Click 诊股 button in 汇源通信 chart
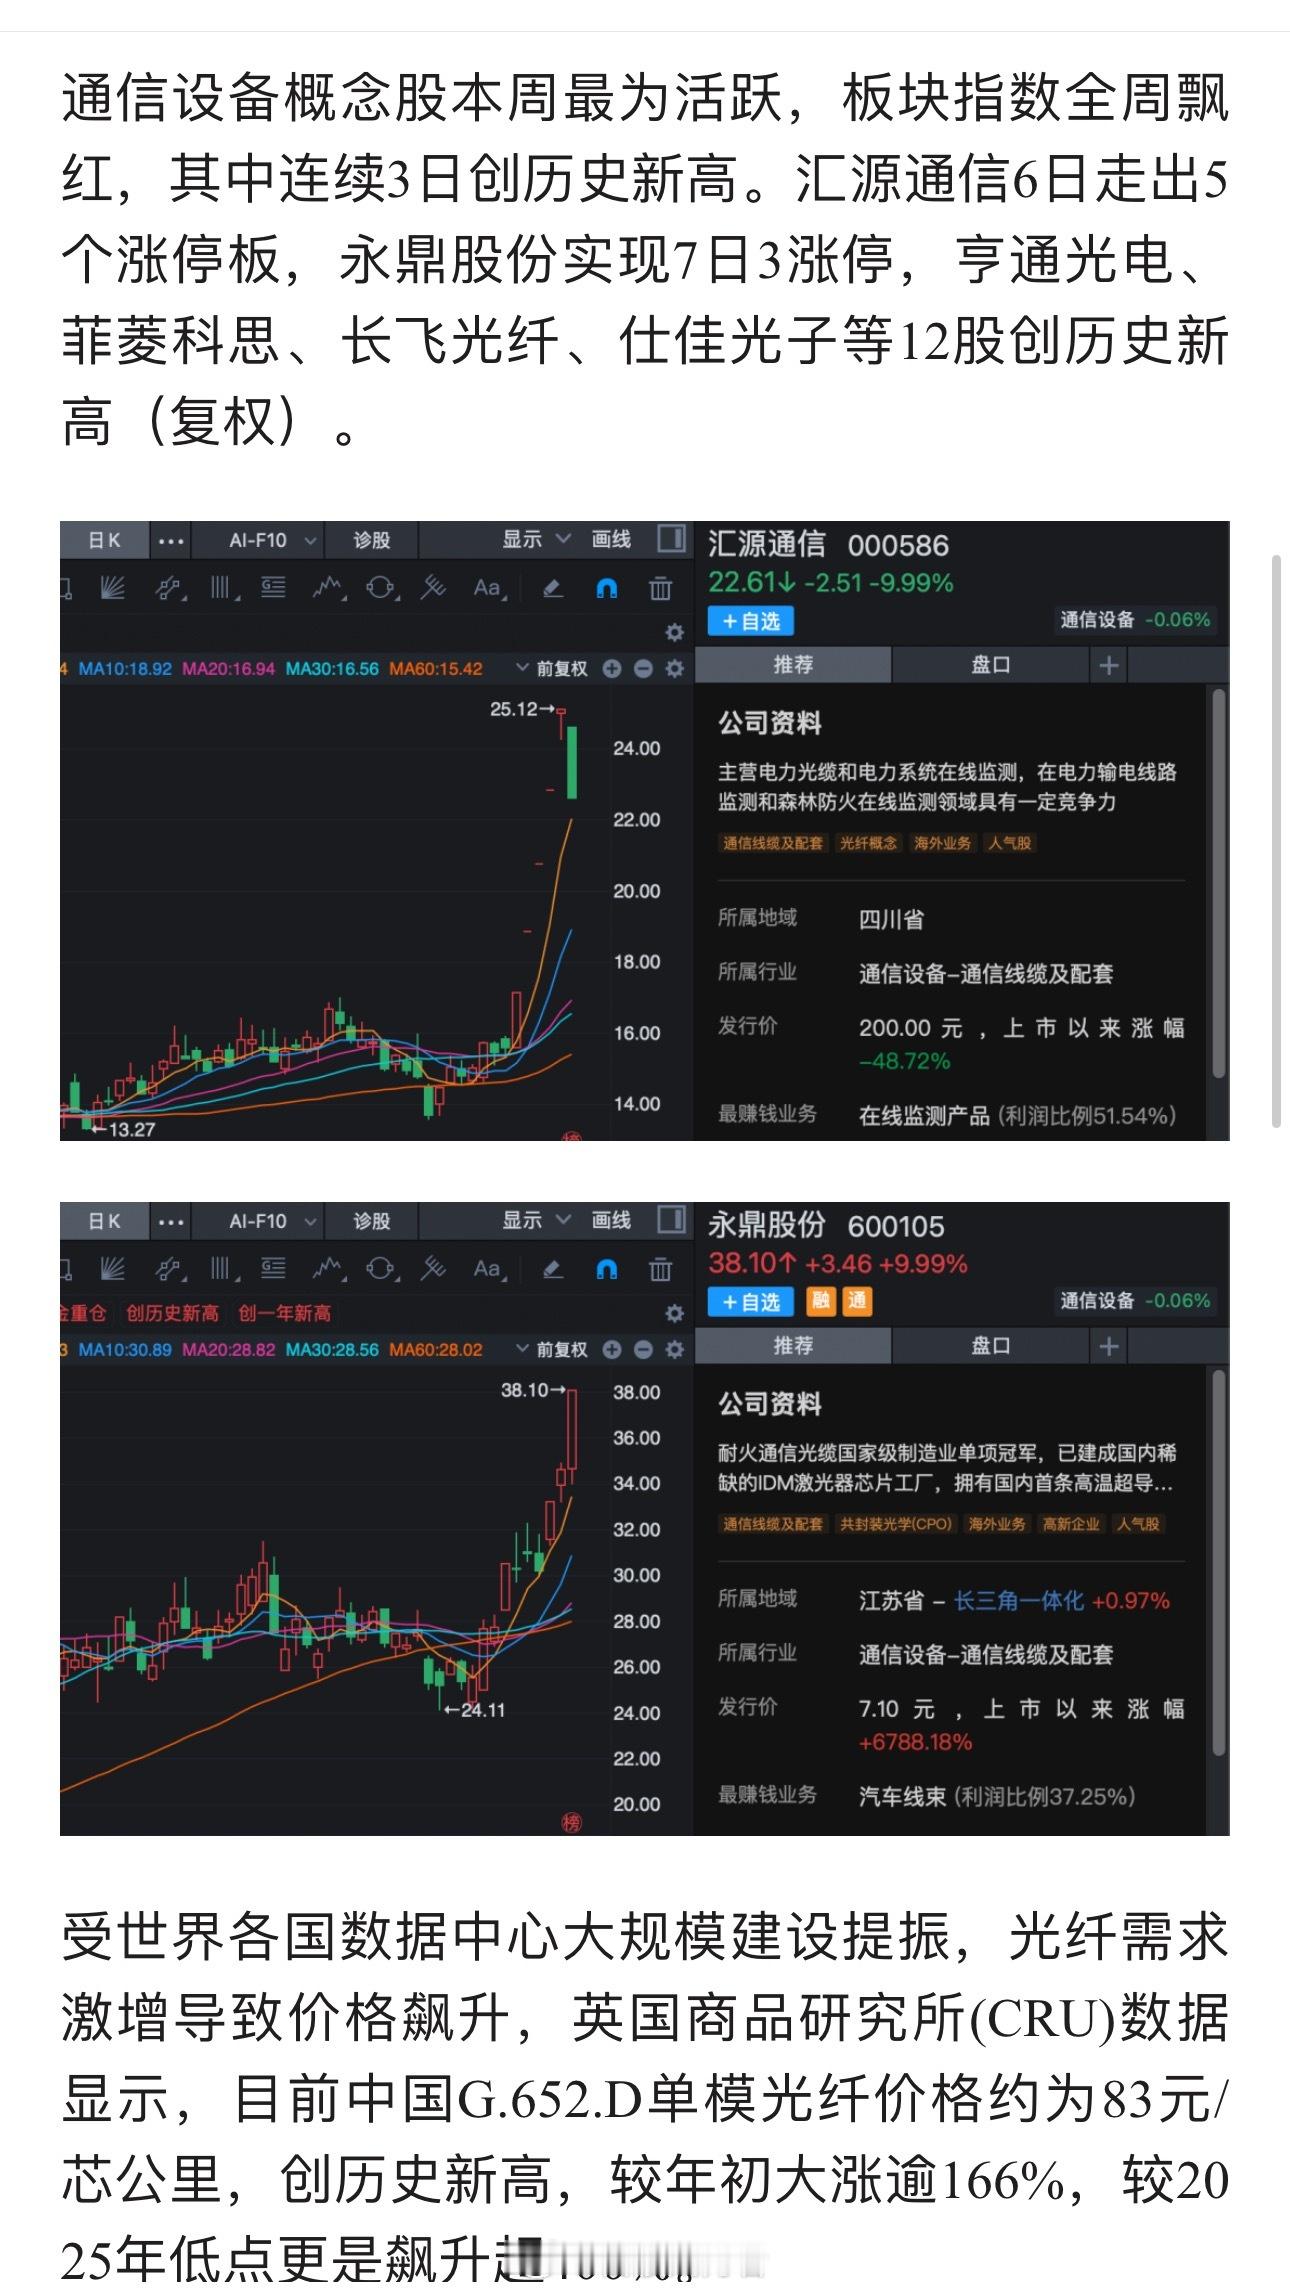Image resolution: width=1290 pixels, height=2292 pixels. coord(371,541)
